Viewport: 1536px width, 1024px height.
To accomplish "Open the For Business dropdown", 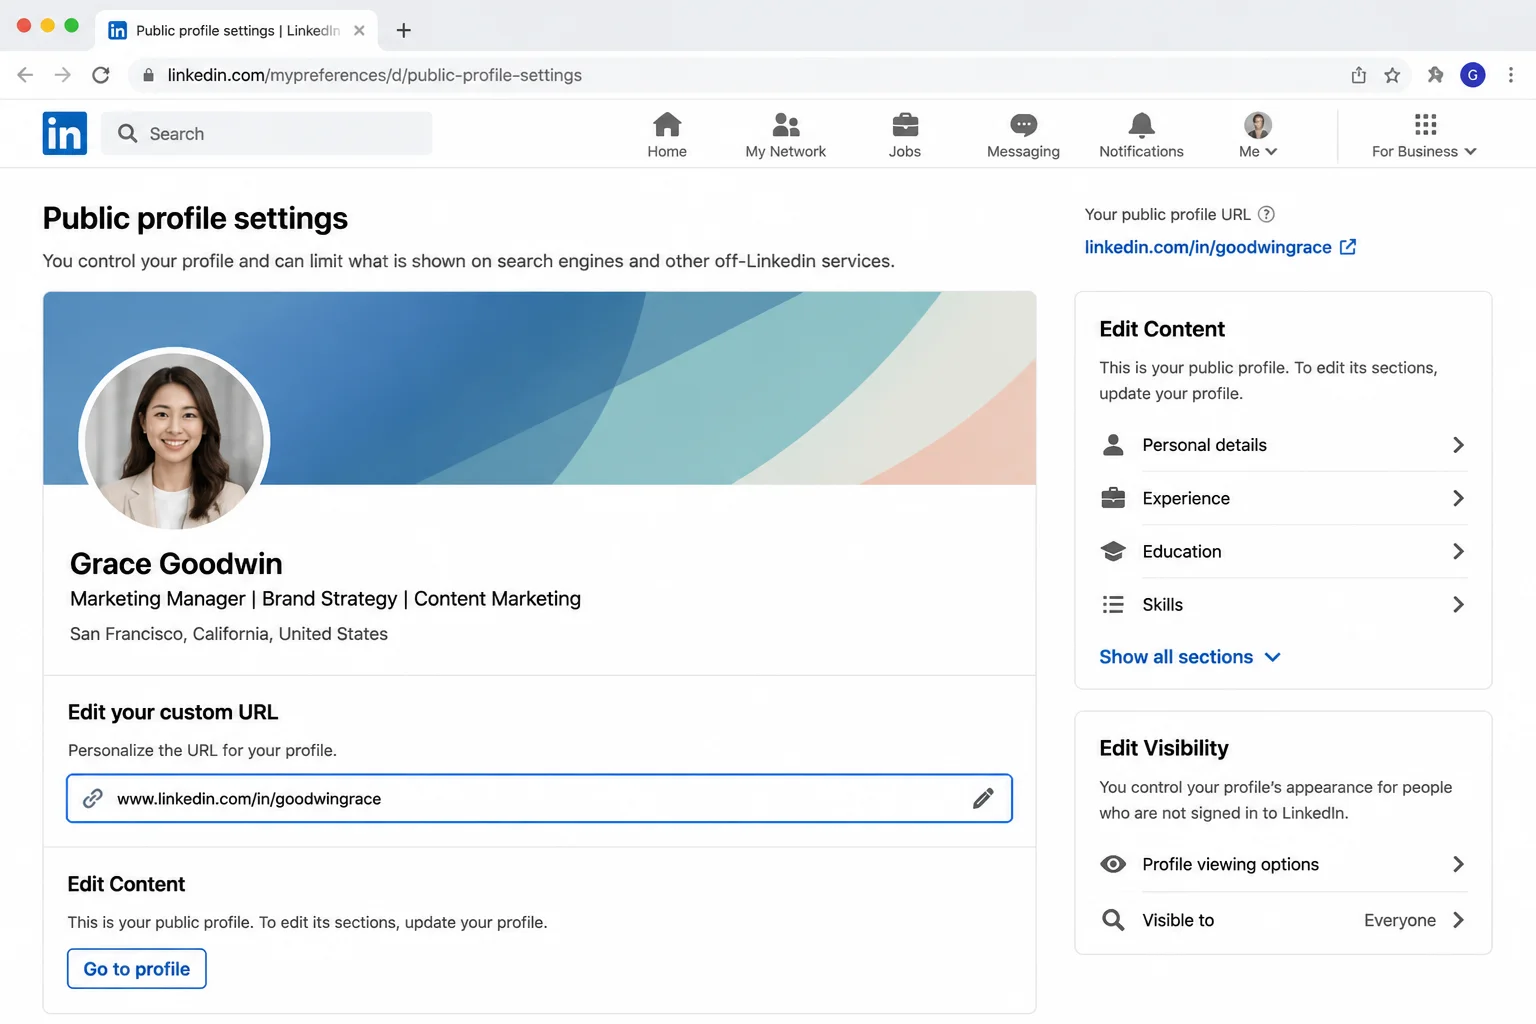I will pos(1424,136).
